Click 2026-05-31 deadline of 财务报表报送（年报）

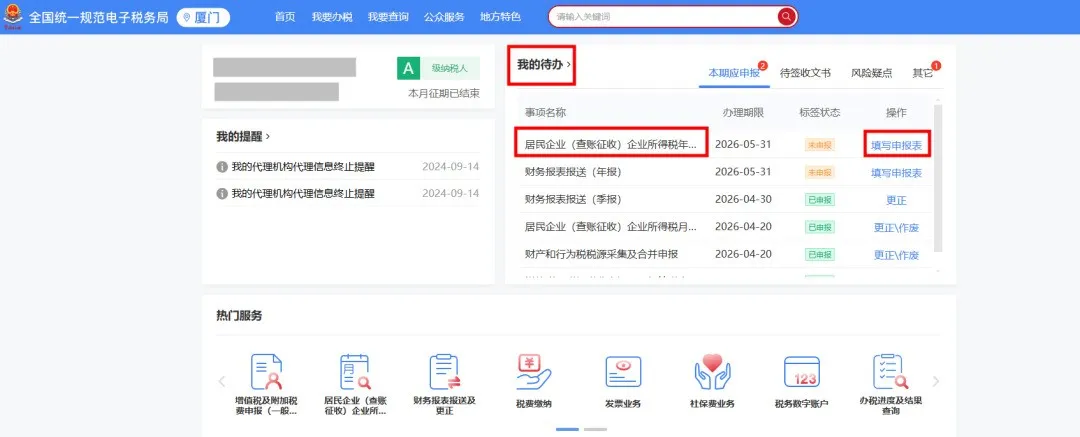tap(742, 172)
